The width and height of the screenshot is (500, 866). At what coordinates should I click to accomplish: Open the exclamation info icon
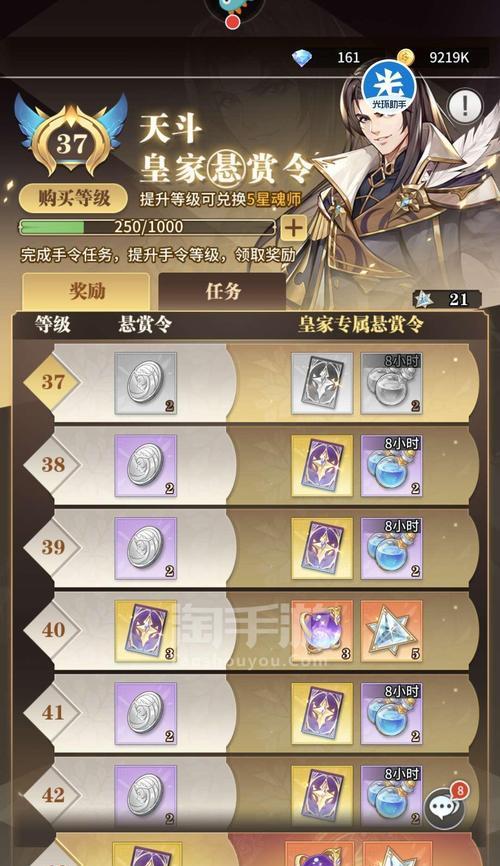pyautogui.click(x=465, y=105)
